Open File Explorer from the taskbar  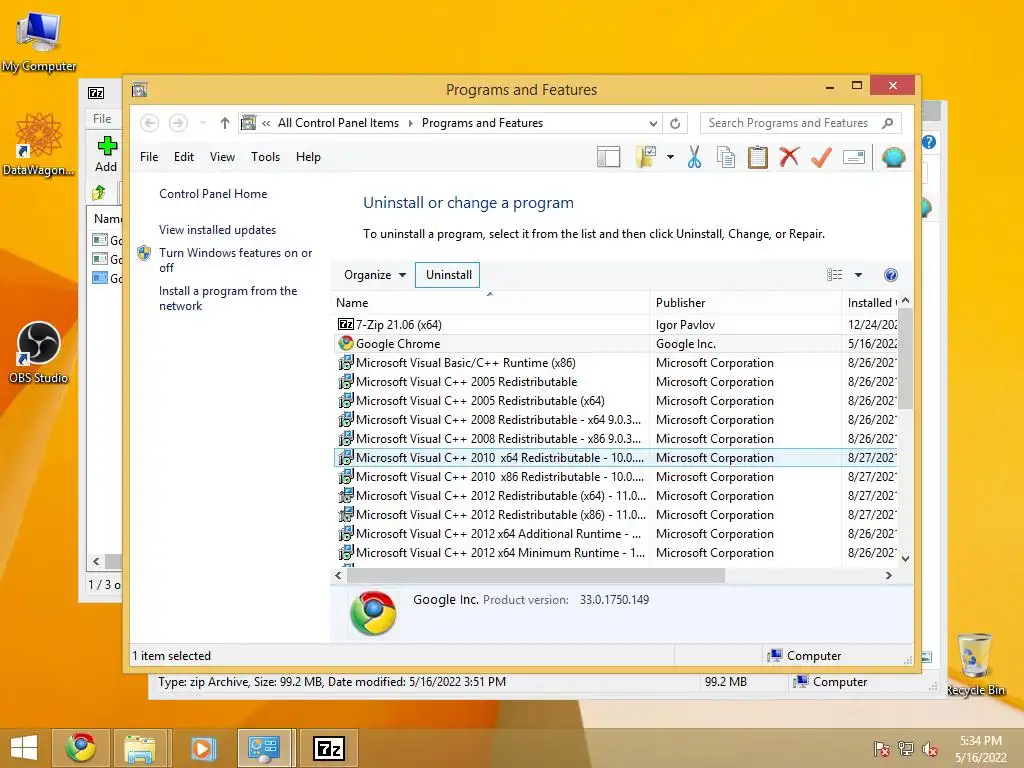click(x=140, y=748)
